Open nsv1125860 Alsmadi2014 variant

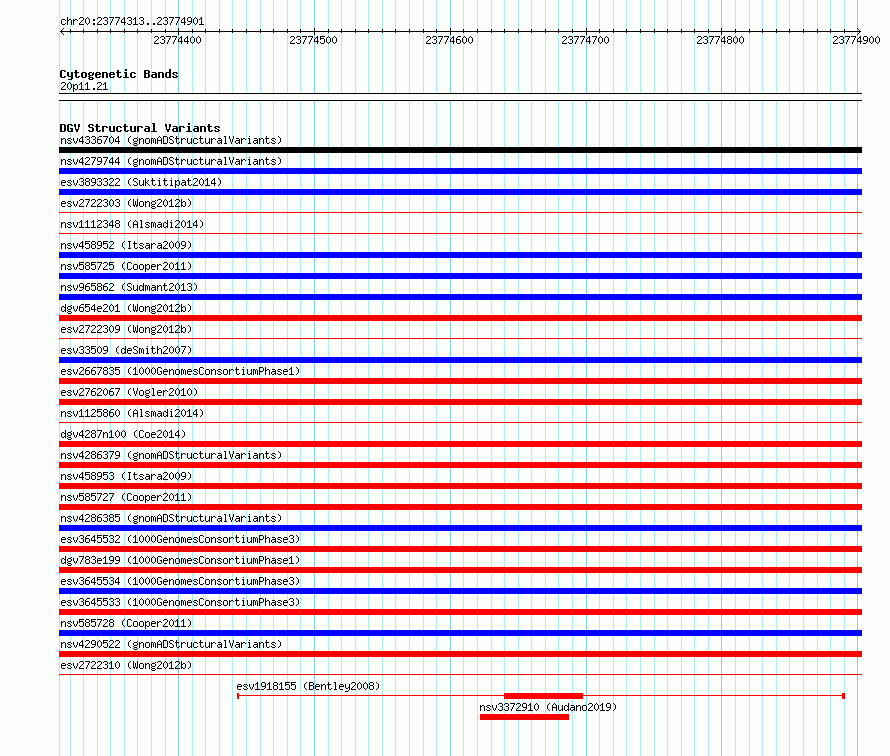[132, 413]
